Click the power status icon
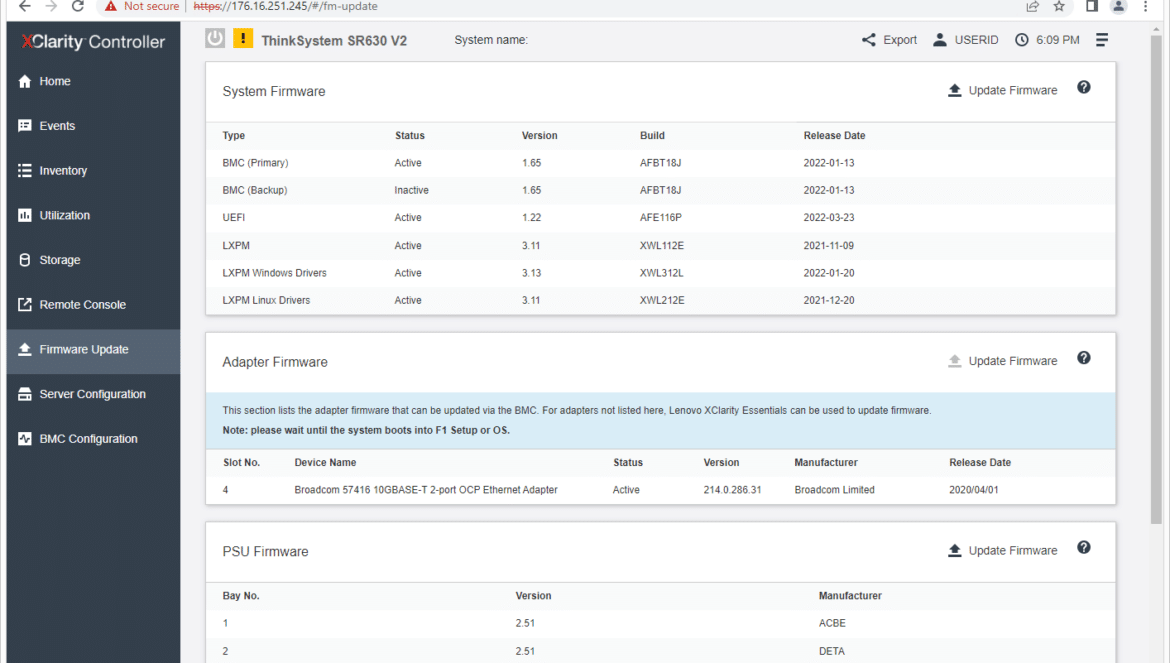Image resolution: width=1170 pixels, height=663 pixels. [215, 38]
